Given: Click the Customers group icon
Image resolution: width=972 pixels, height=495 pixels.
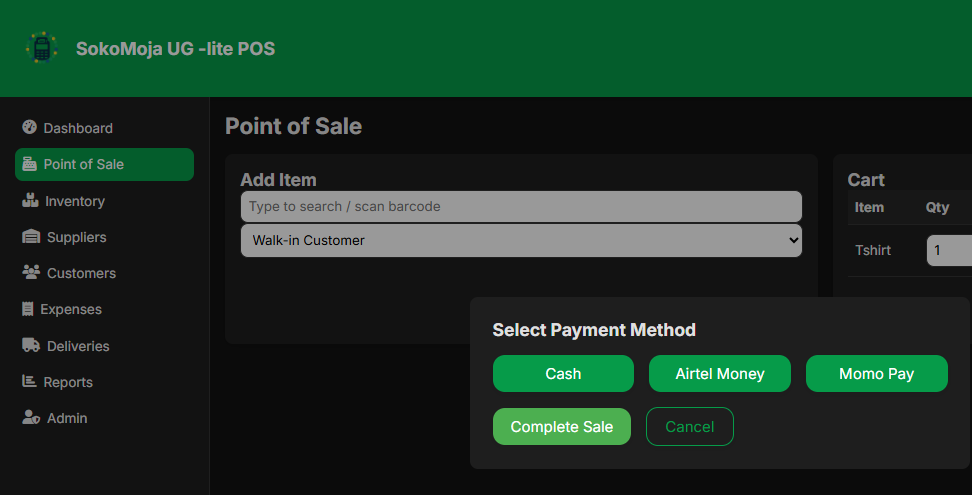Looking at the screenshot, I should coord(31,273).
